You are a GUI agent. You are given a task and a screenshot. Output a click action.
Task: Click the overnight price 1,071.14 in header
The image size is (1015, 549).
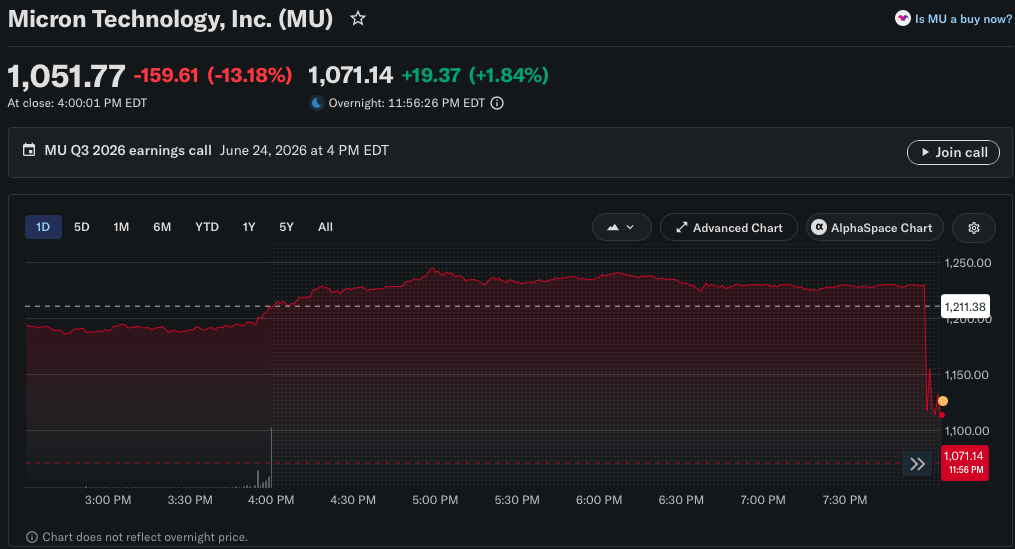click(350, 75)
